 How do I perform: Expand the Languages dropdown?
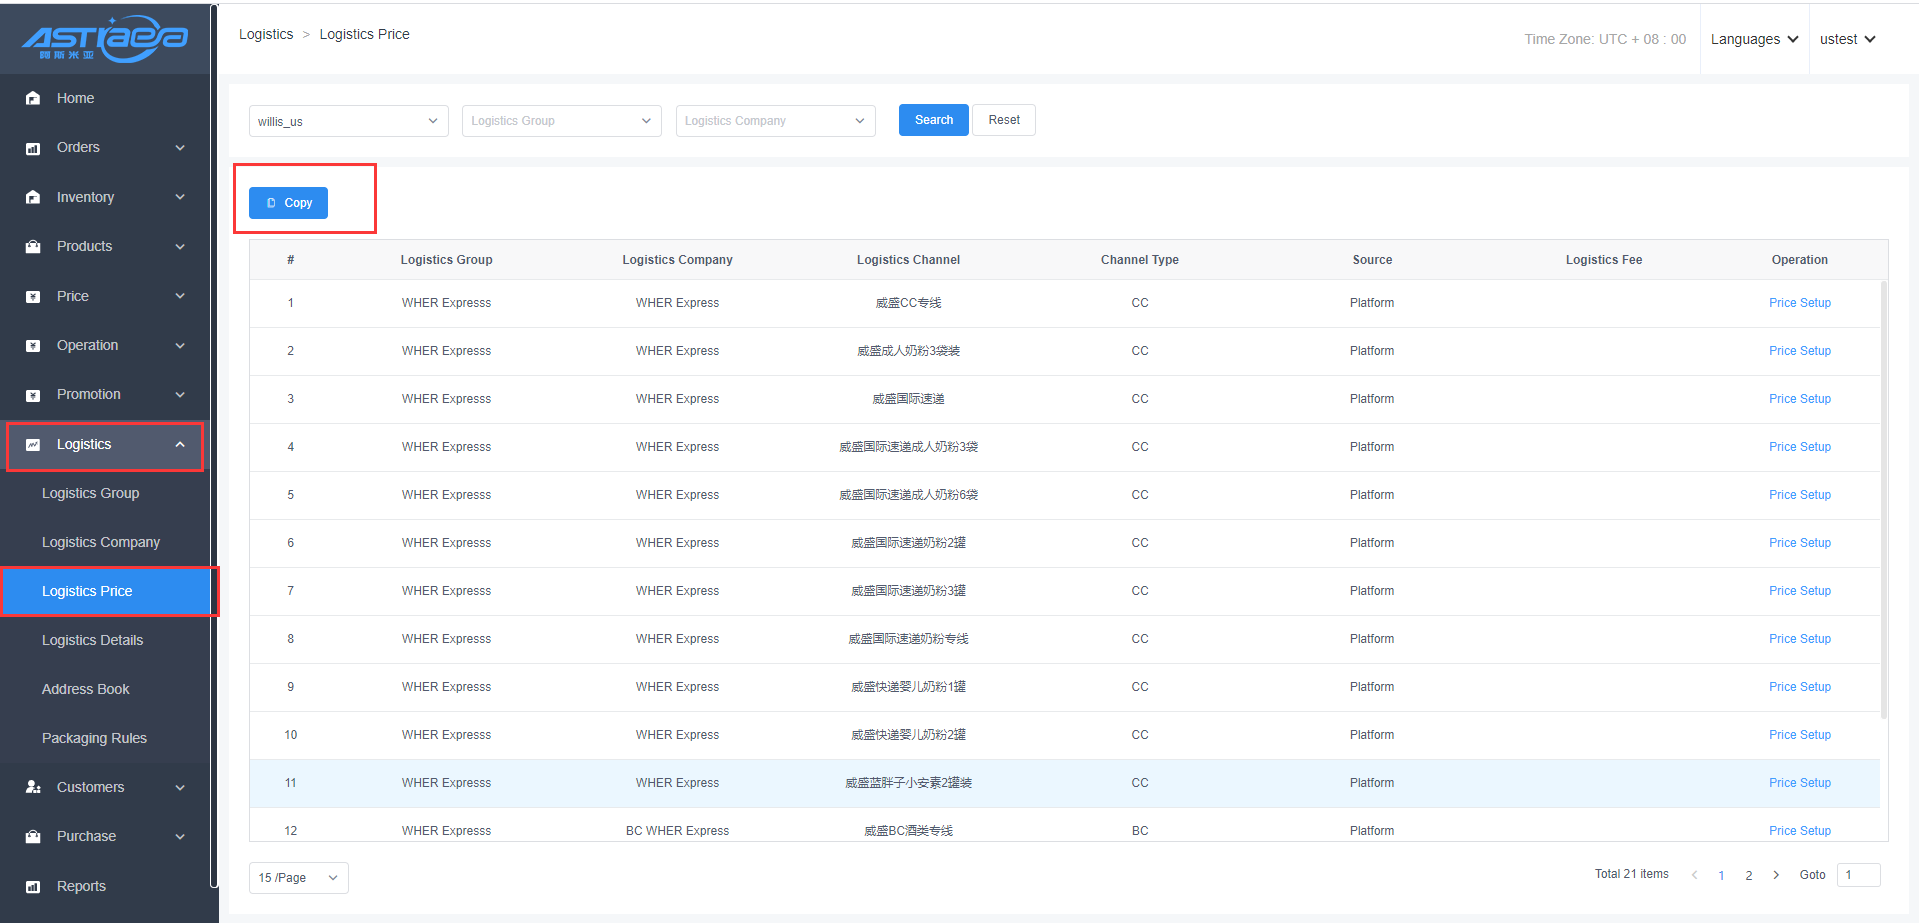click(x=1754, y=39)
